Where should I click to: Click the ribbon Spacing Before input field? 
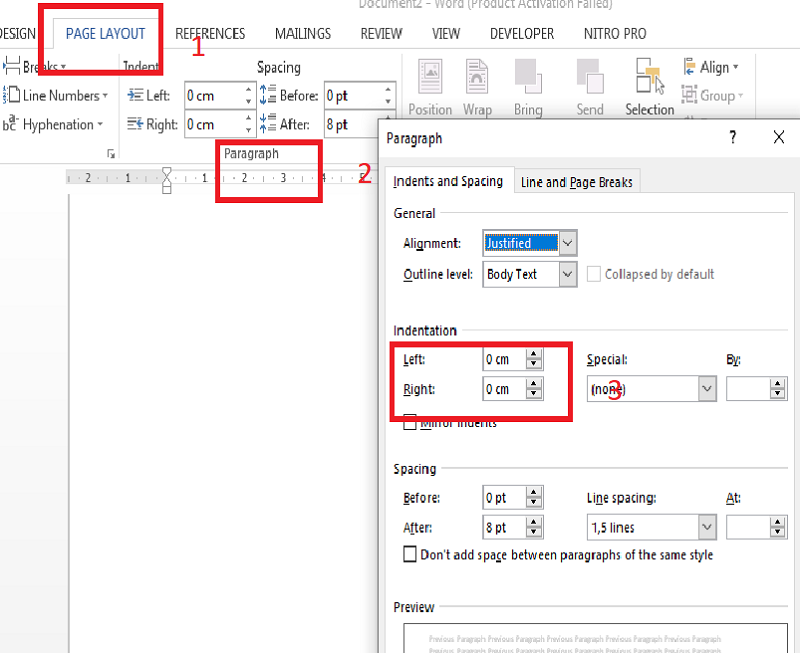[x=359, y=95]
